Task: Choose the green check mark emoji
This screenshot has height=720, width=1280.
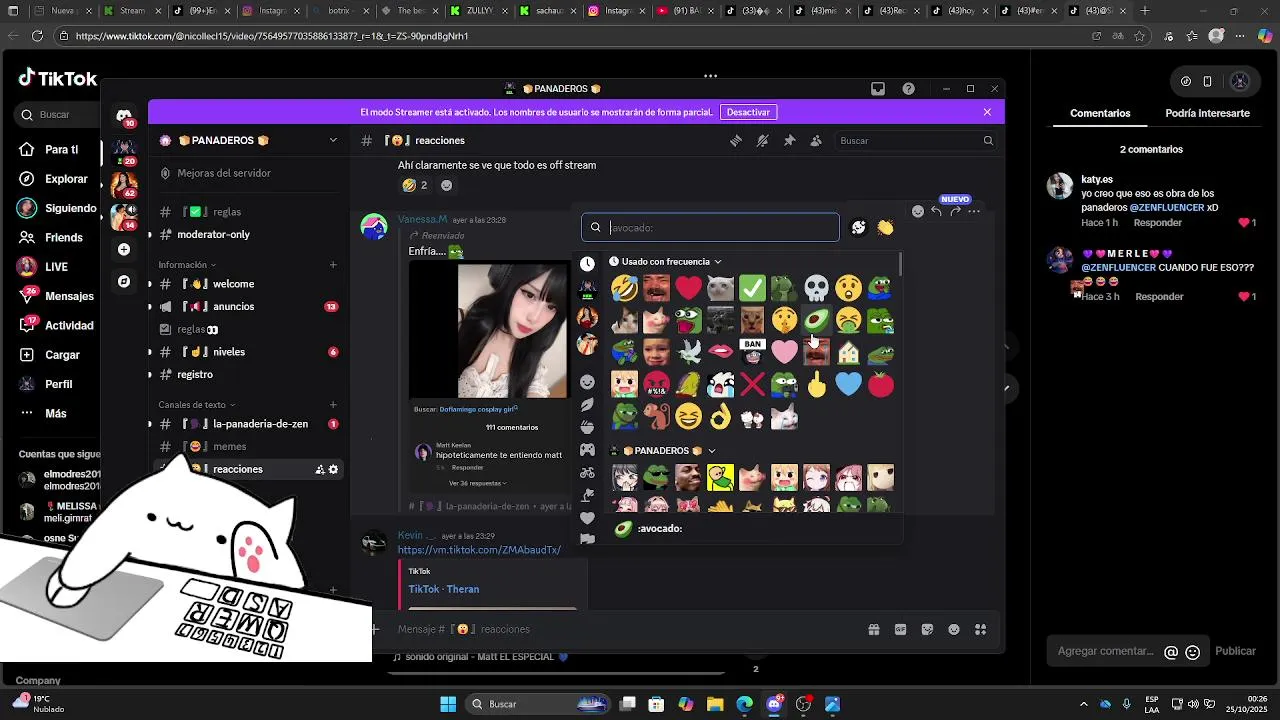Action: tap(752, 289)
